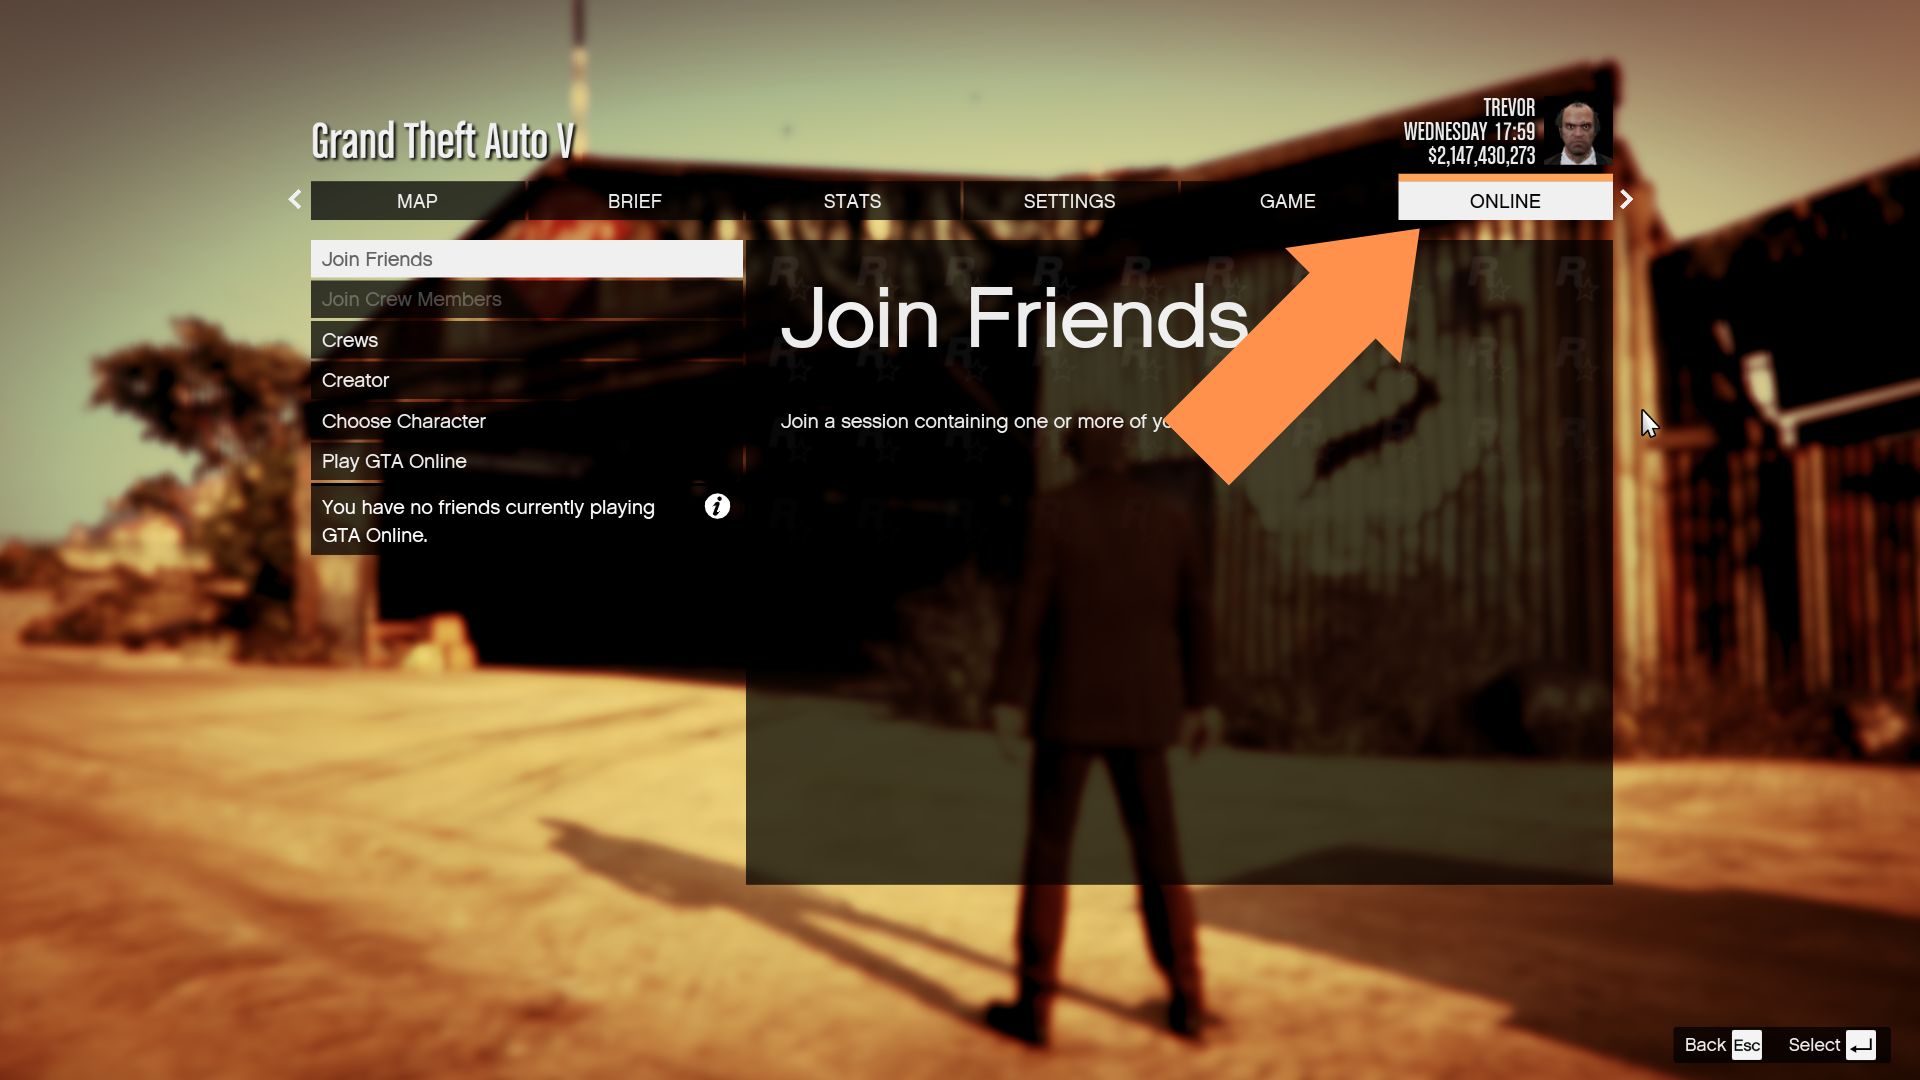Select the MAP tab
This screenshot has width=1920, height=1080.
415,200
